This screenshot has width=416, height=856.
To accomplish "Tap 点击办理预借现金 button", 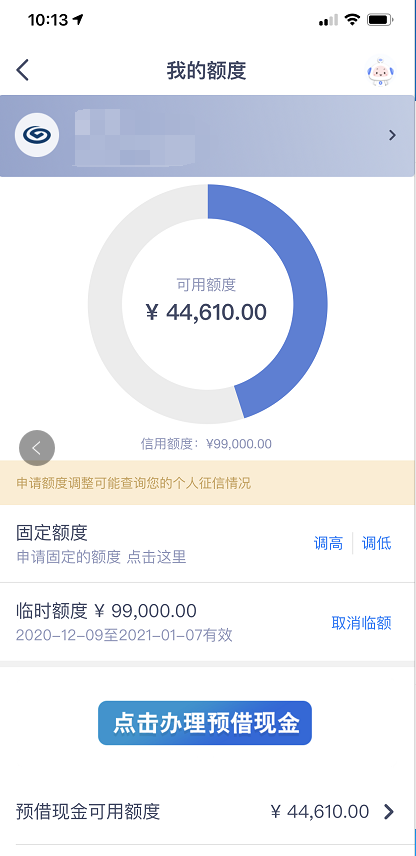I will (x=205, y=723).
